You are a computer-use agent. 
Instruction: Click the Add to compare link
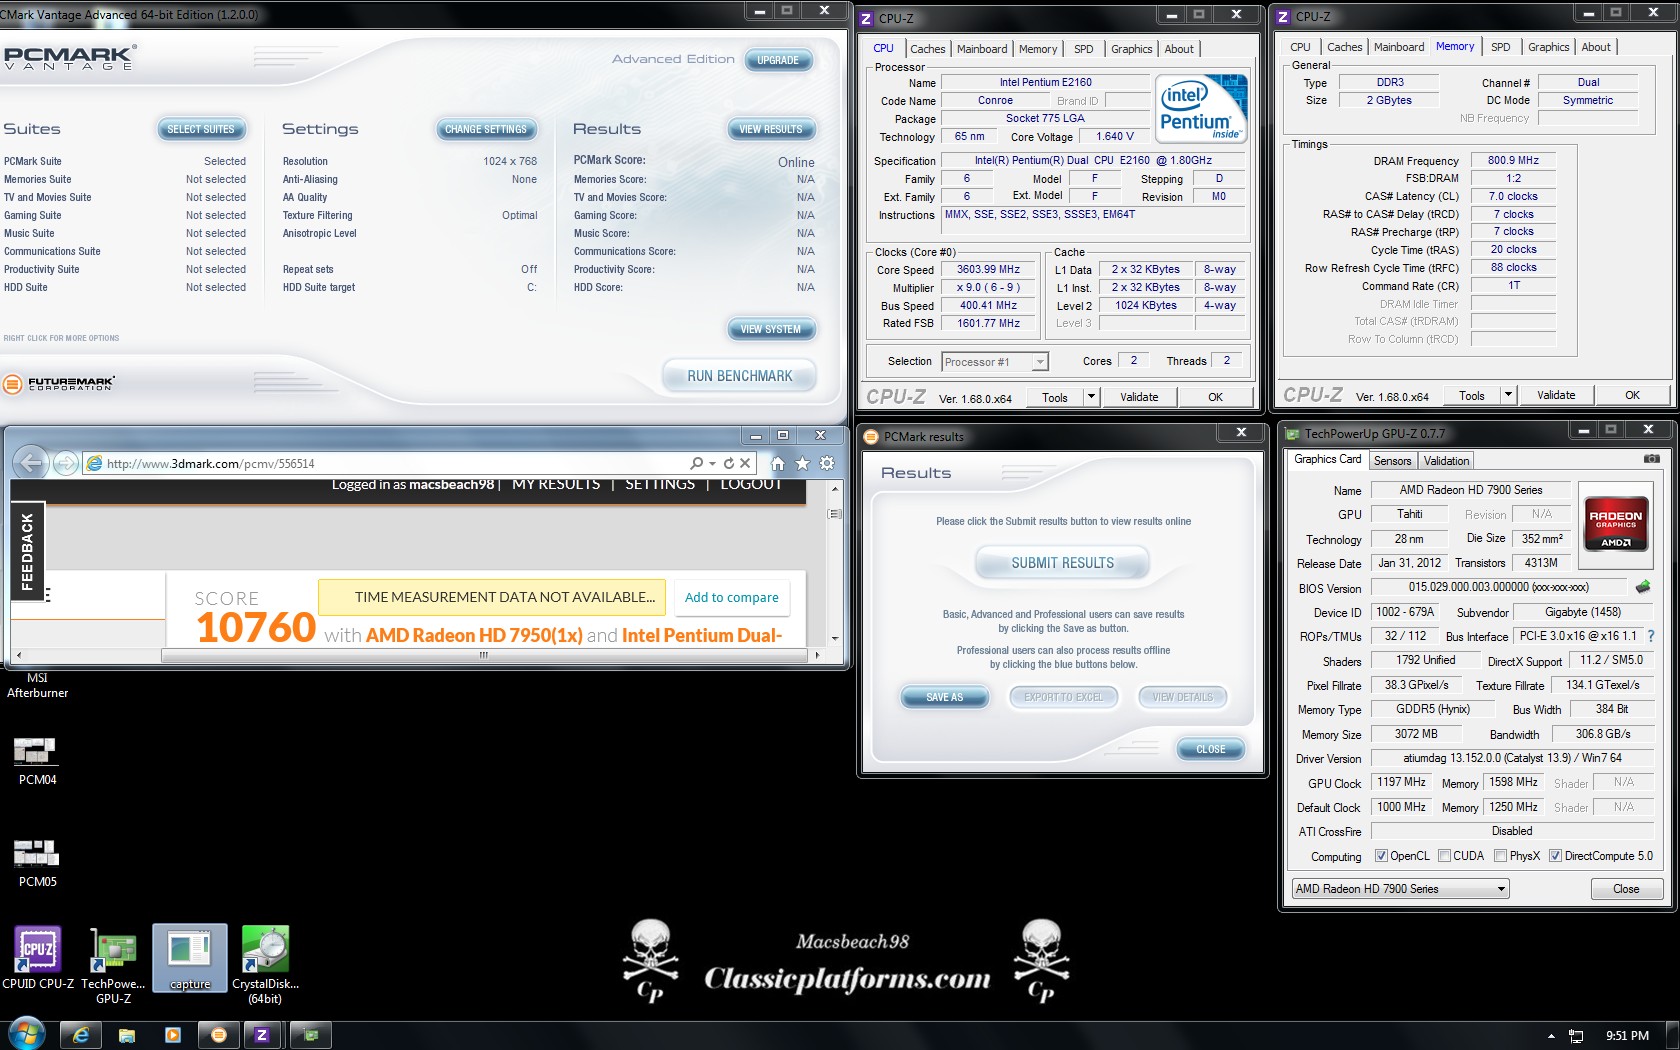point(731,597)
